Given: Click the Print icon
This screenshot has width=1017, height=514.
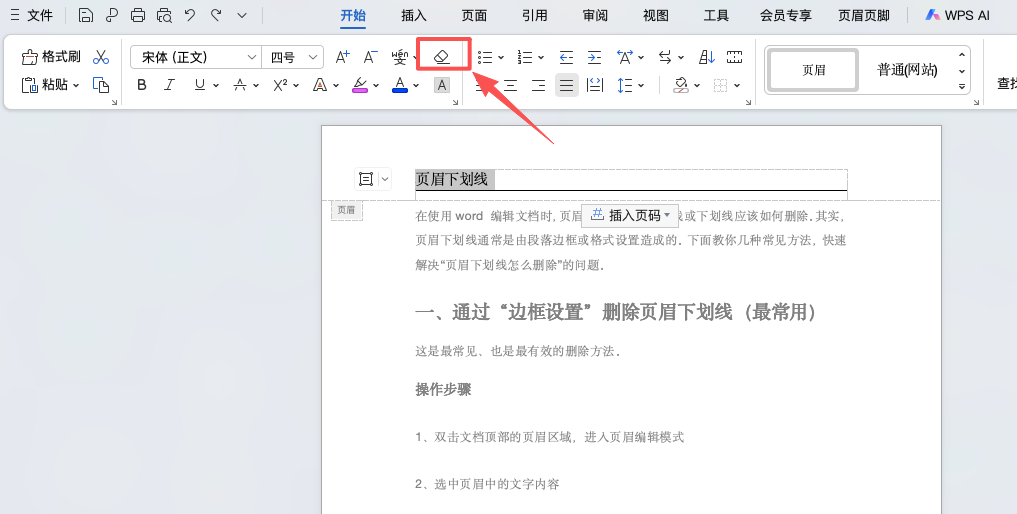Looking at the screenshot, I should [138, 15].
